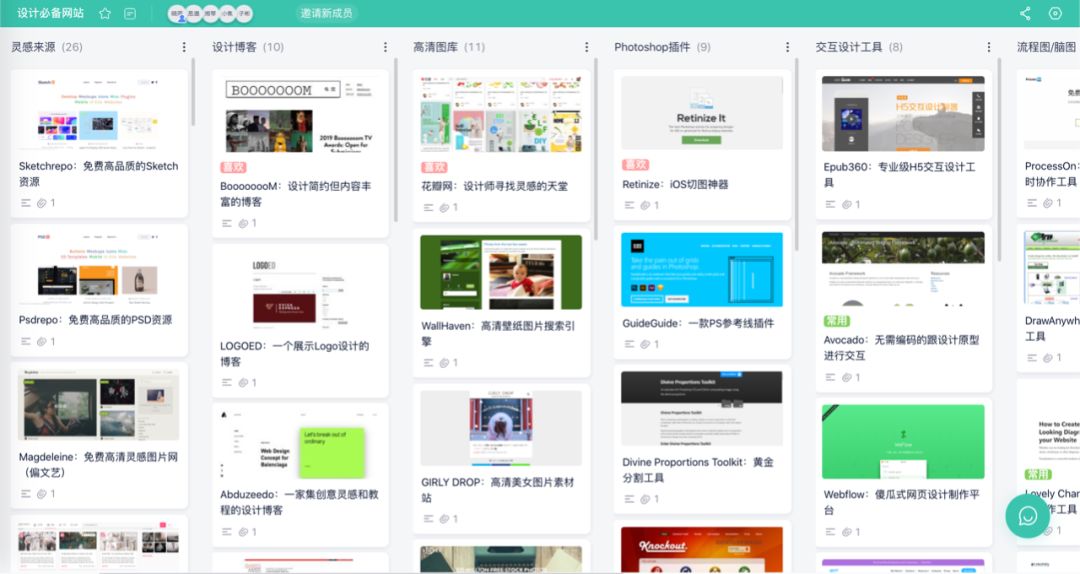The height and width of the screenshot is (574, 1080).
Task: Click attachment icon on the Sketchrepo card
Action: pos(42,203)
